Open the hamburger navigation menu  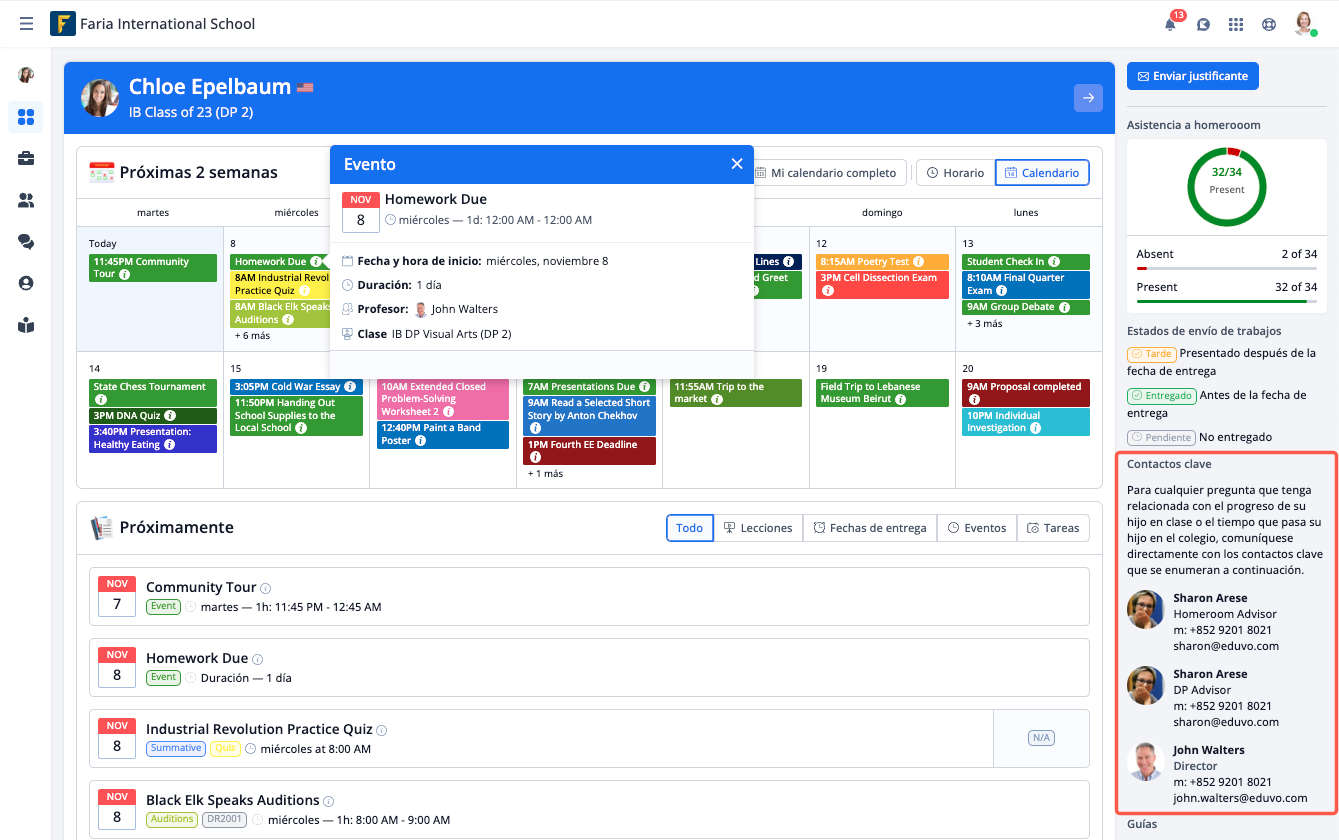tap(26, 24)
